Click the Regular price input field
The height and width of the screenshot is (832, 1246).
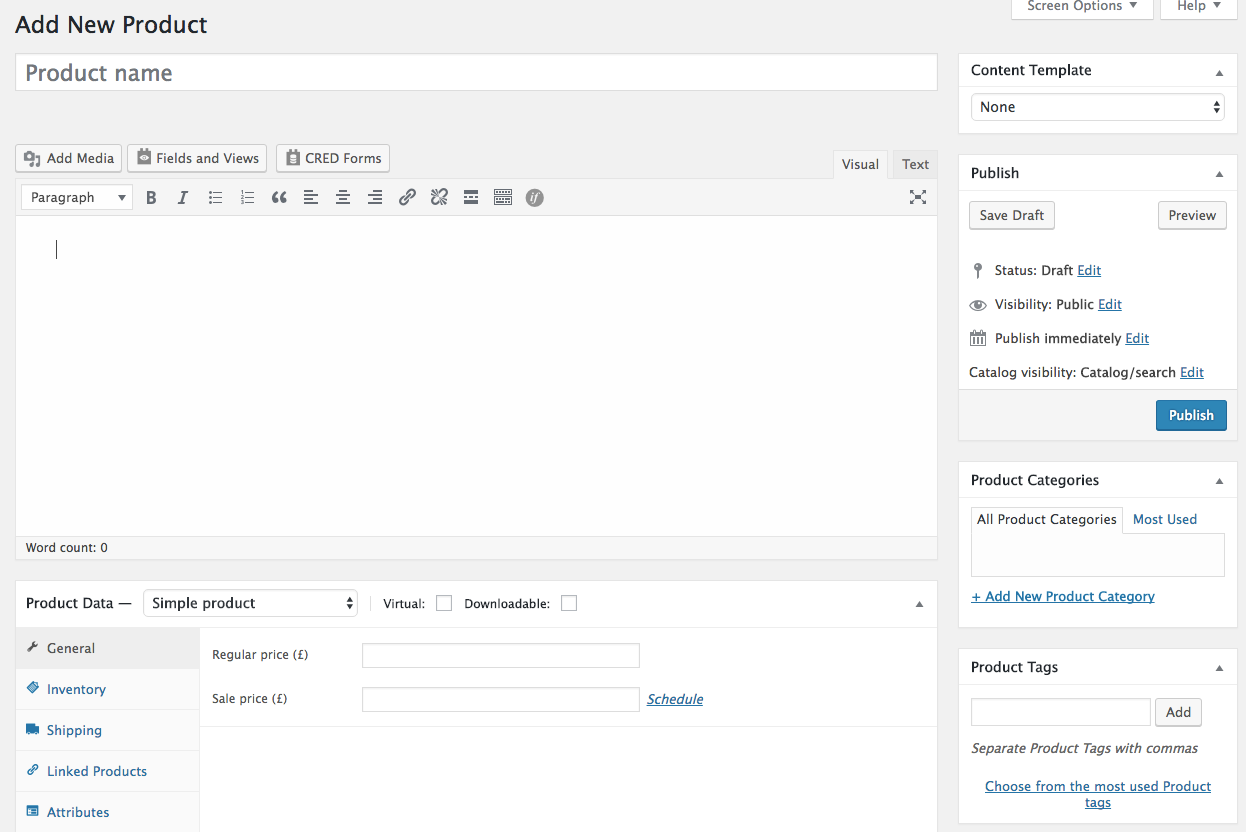501,655
